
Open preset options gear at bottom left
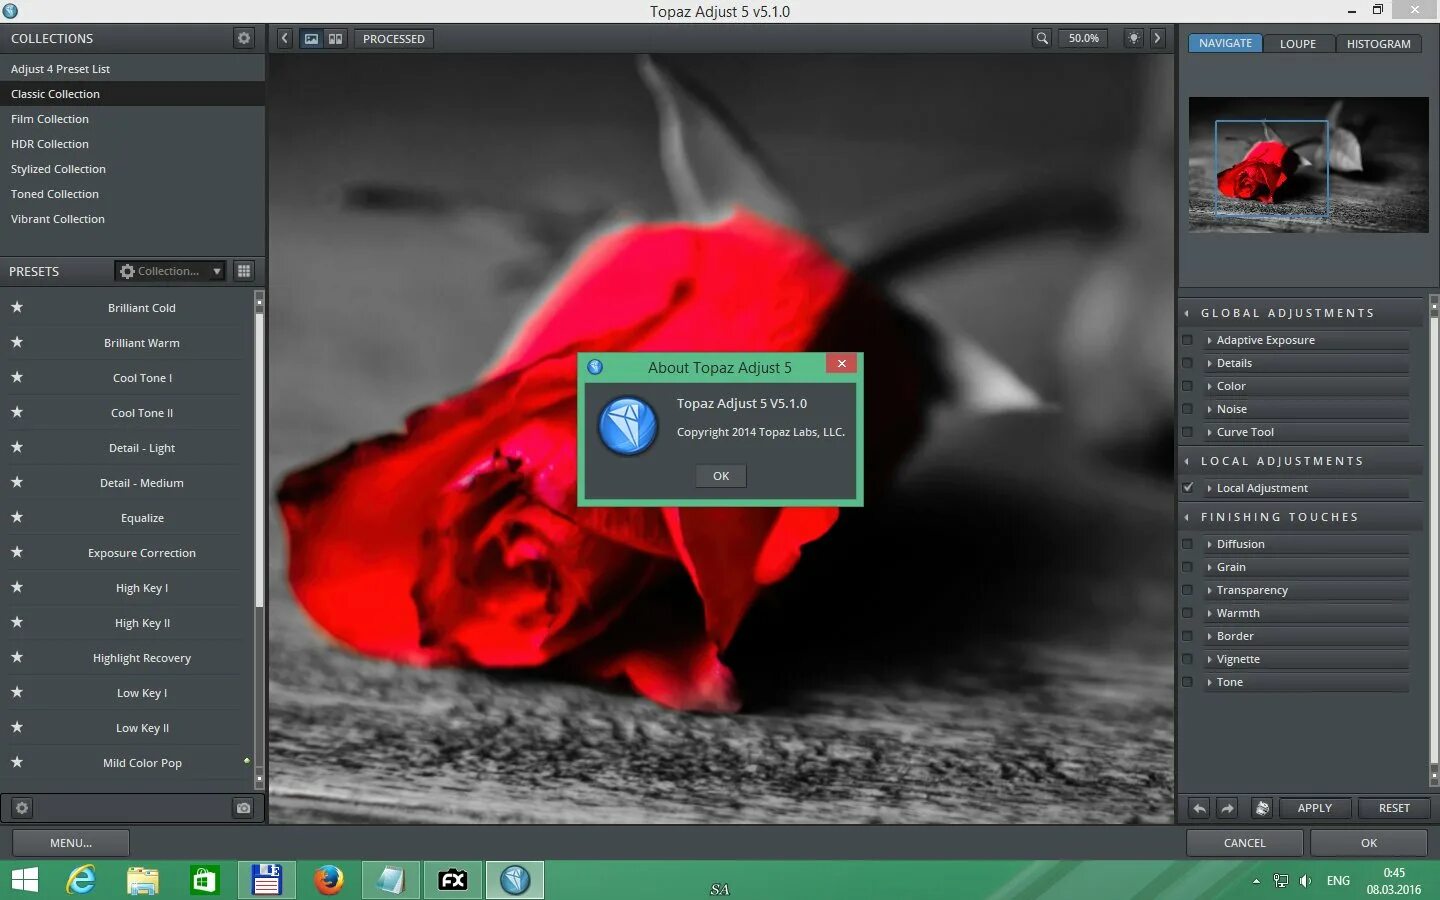(x=22, y=808)
